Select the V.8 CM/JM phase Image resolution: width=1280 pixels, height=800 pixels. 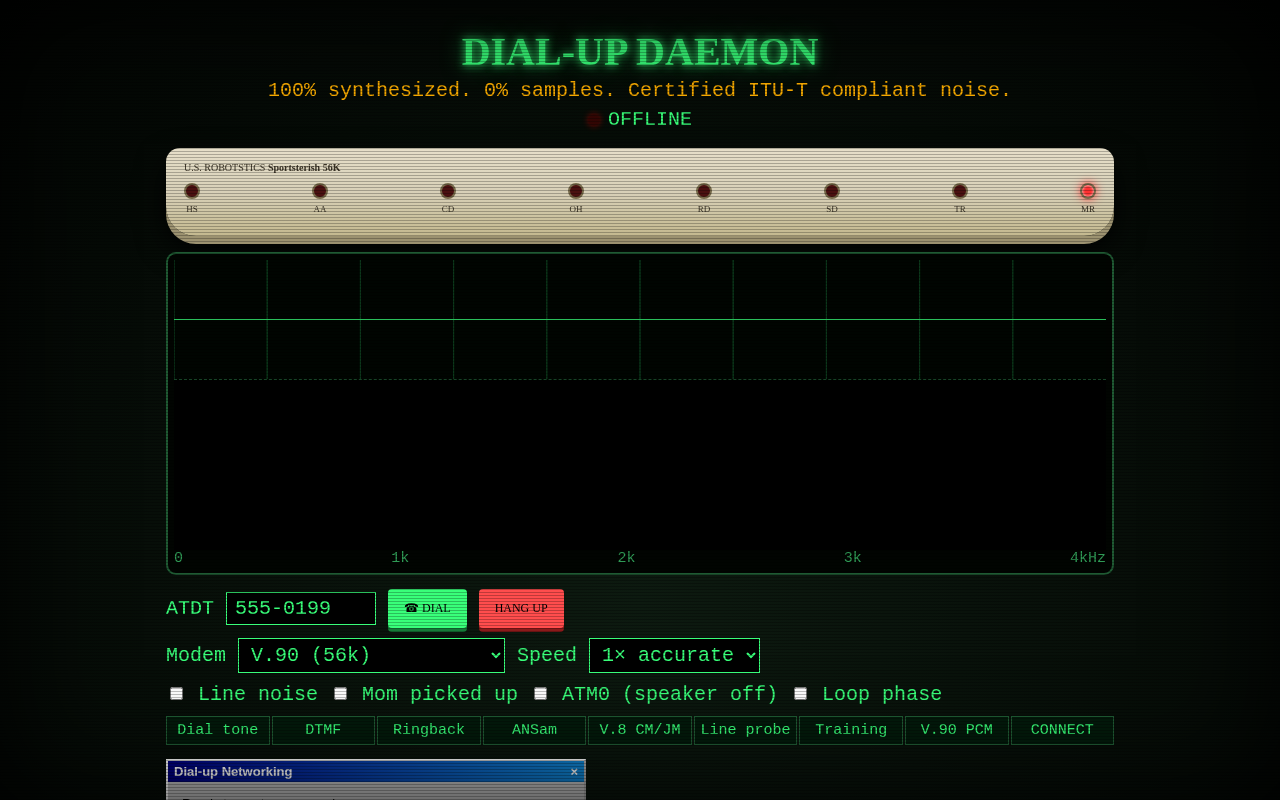click(640, 730)
